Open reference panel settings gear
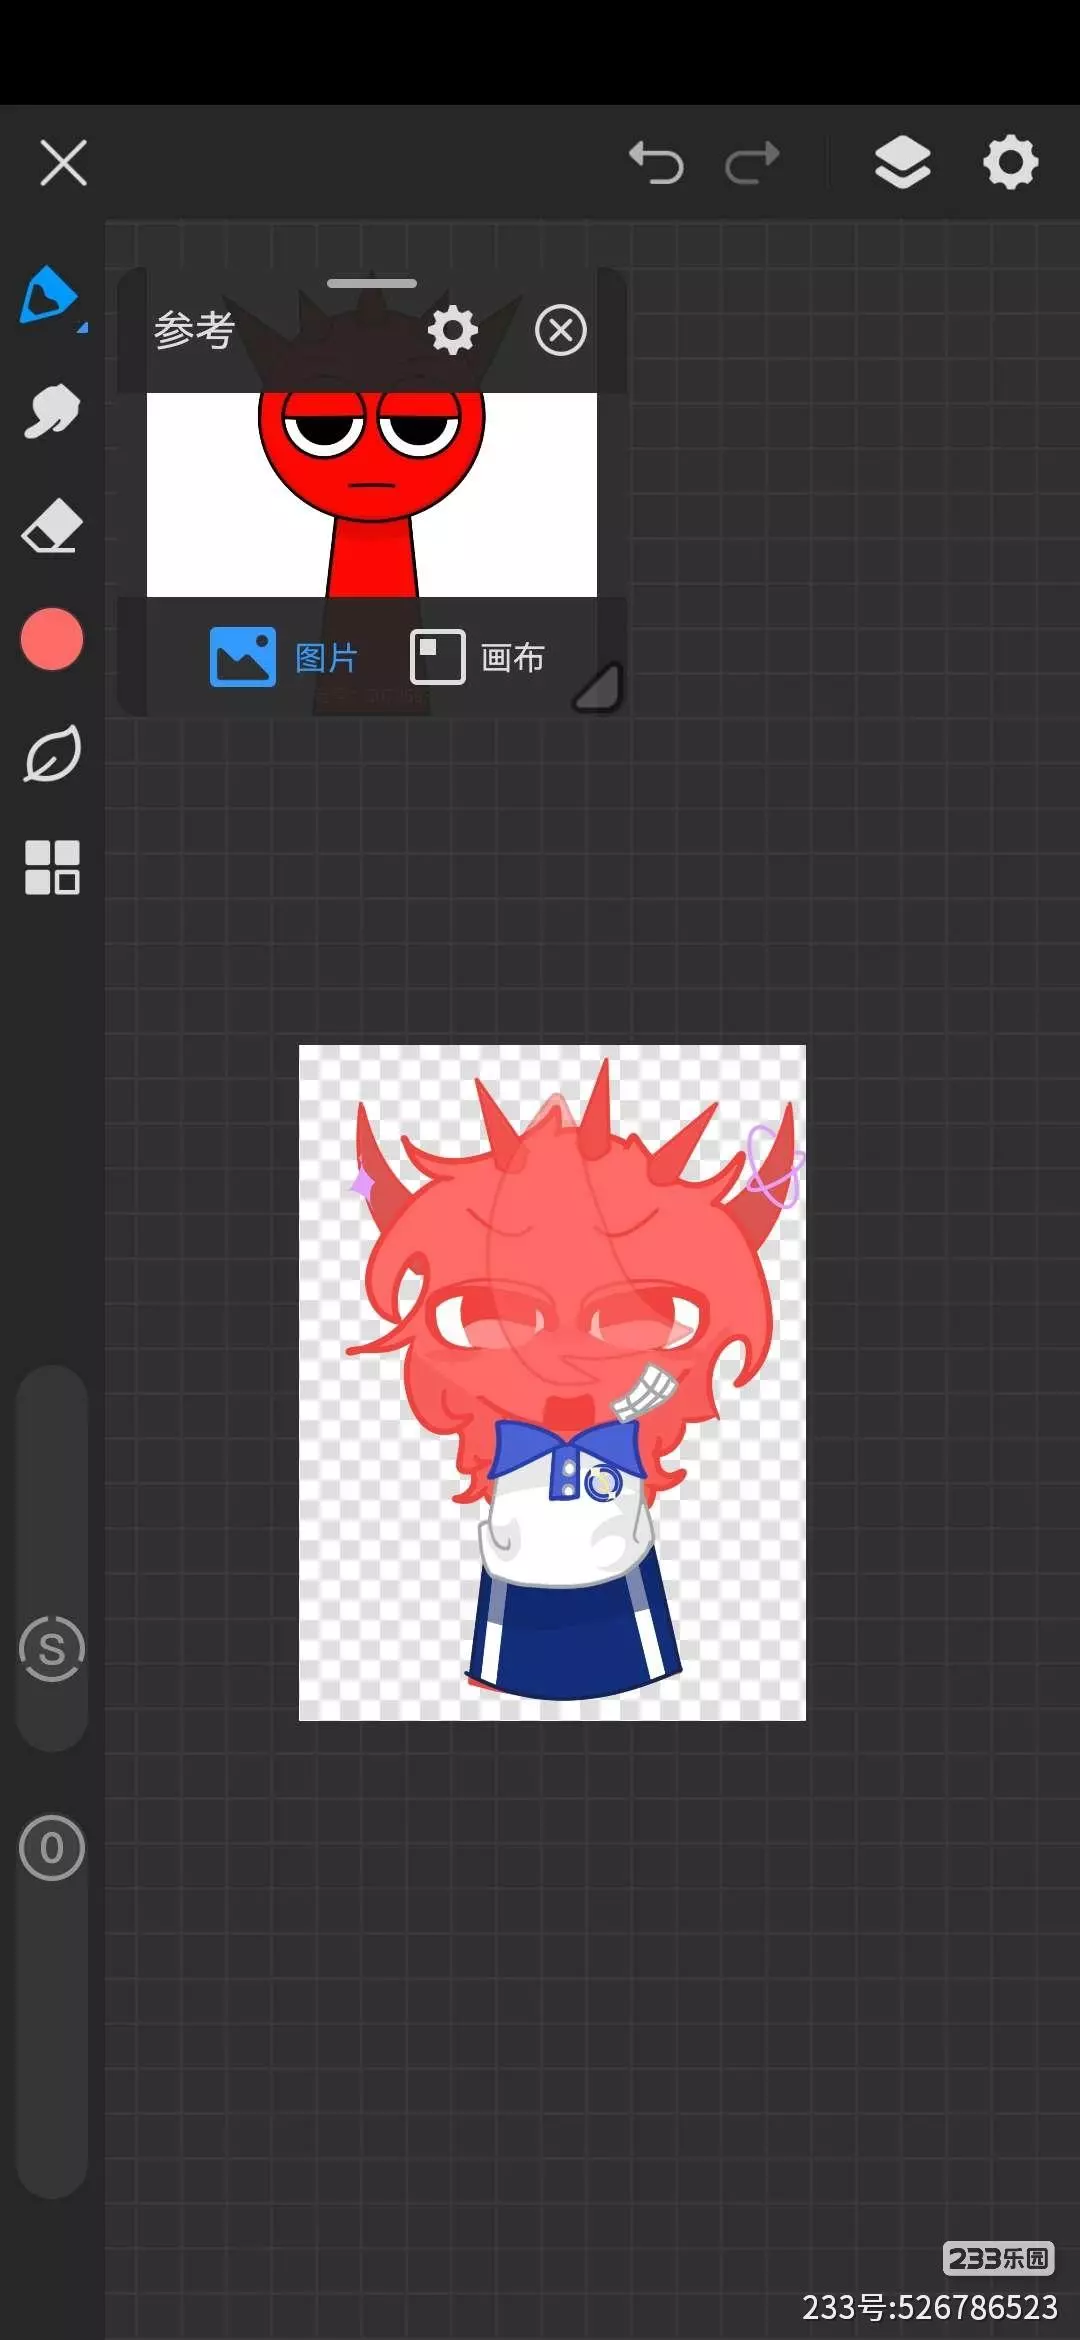This screenshot has height=2340, width=1080. [x=453, y=330]
